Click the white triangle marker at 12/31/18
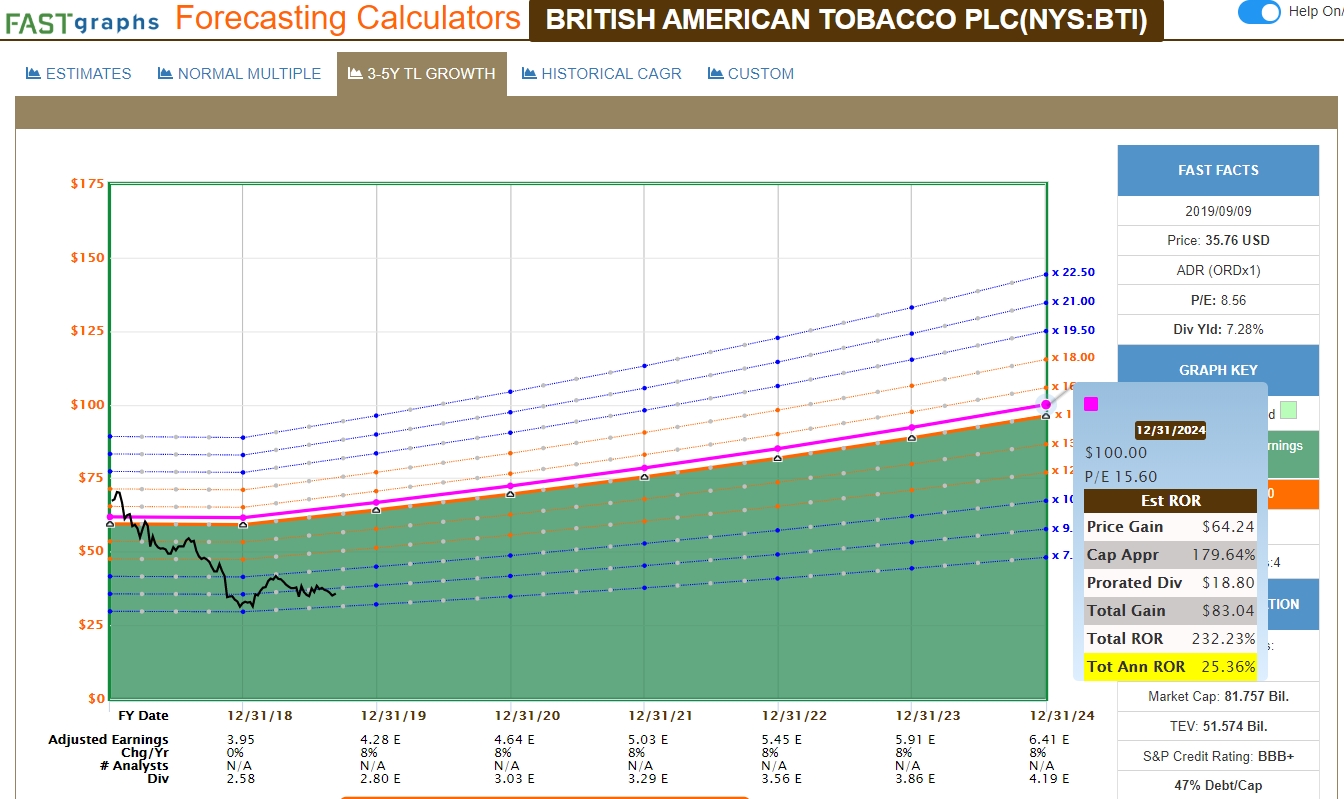1344x799 pixels. click(242, 524)
